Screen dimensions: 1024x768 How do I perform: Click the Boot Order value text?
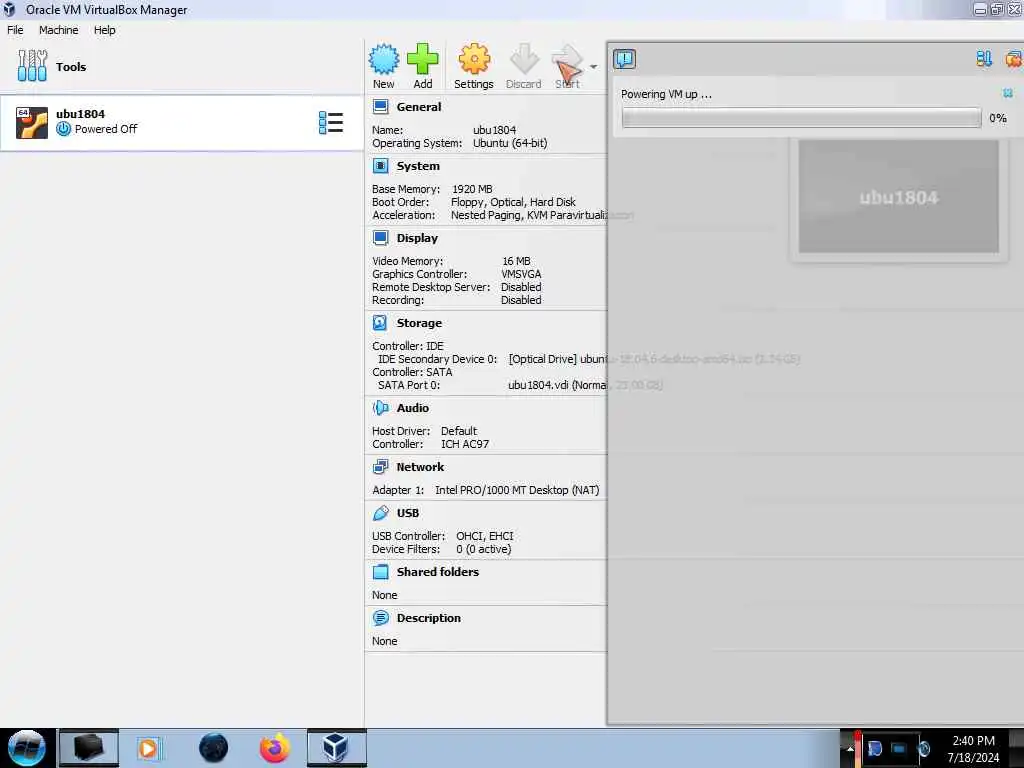click(513, 202)
